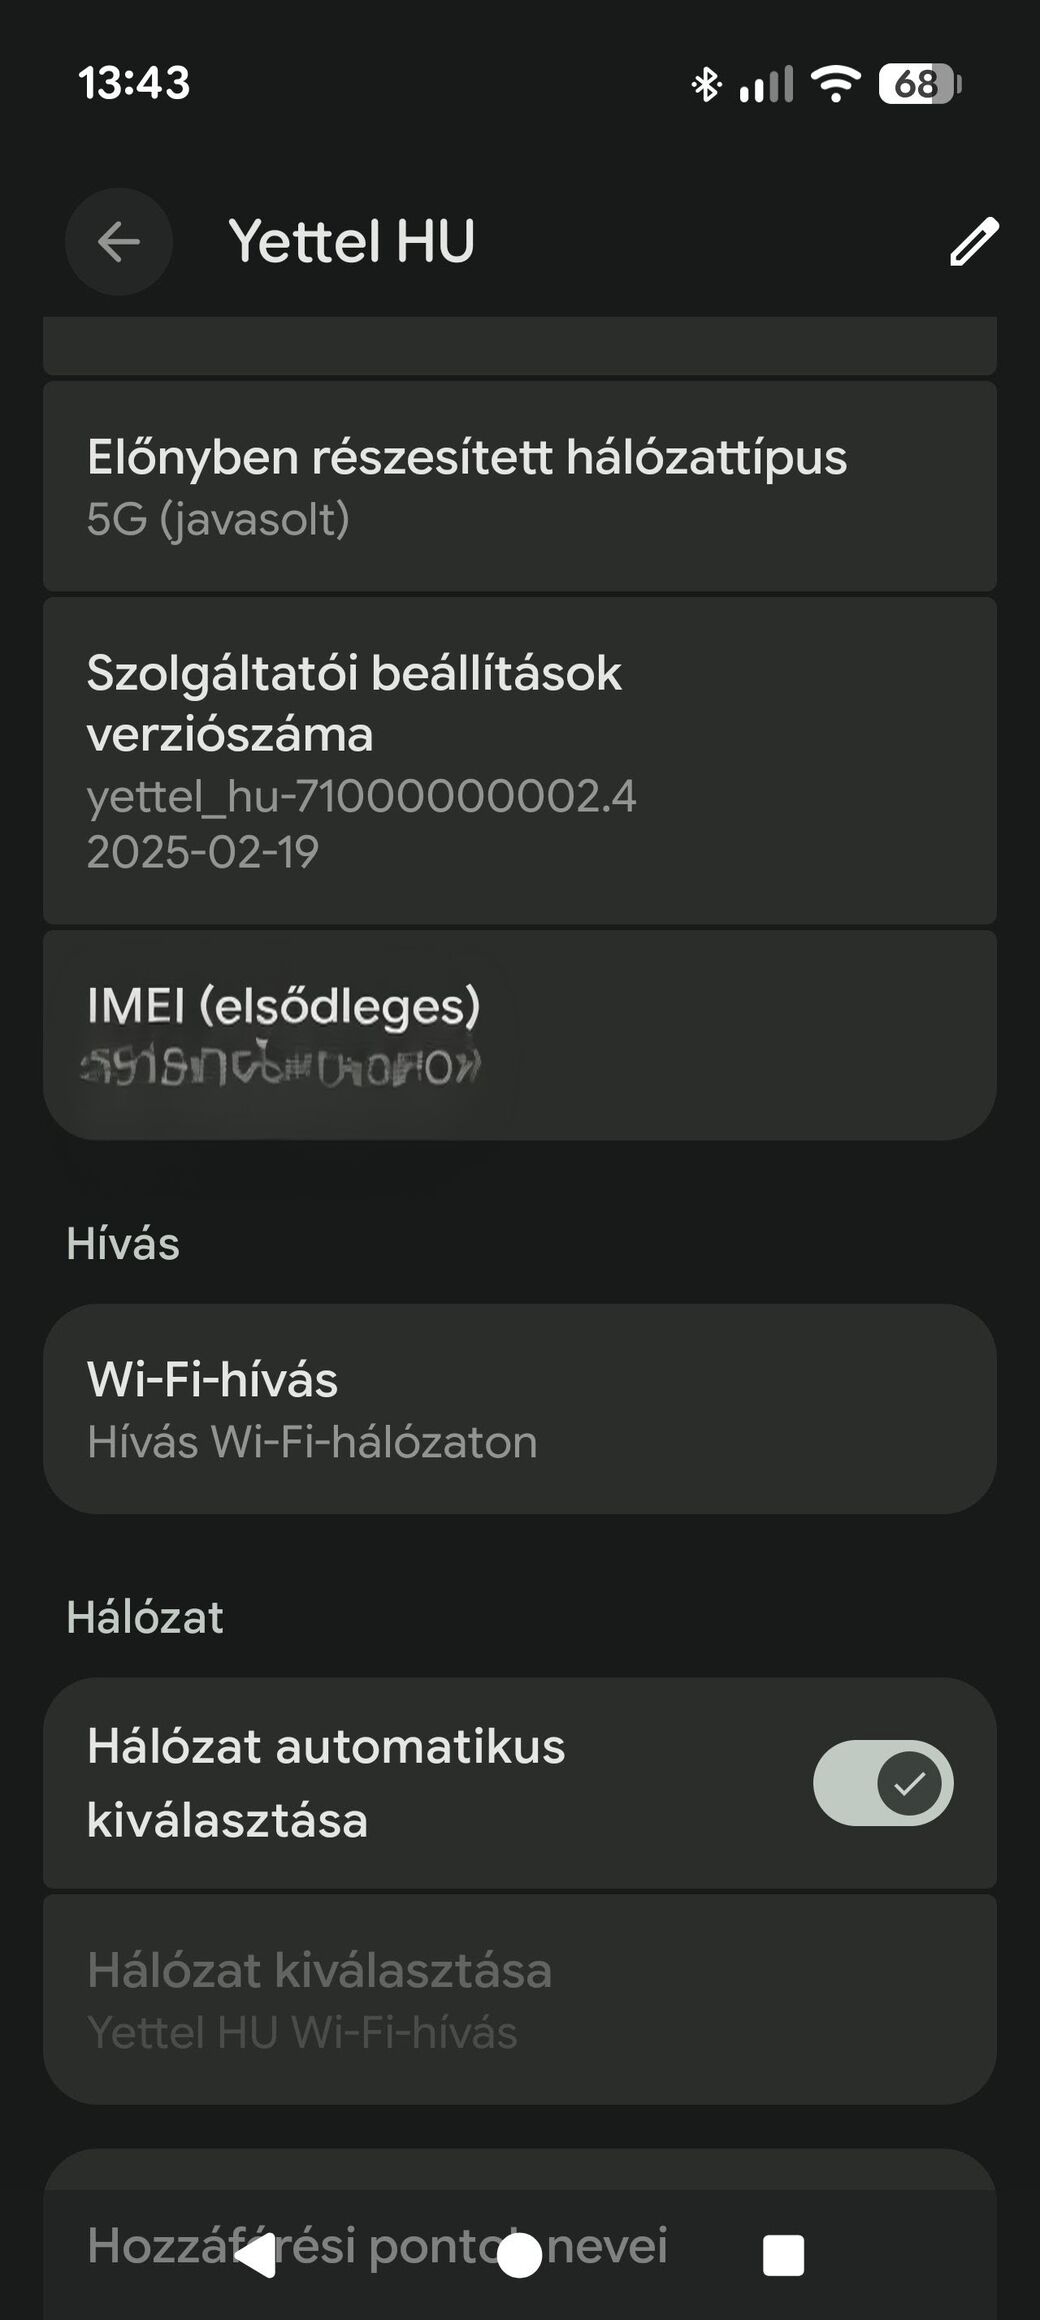The width and height of the screenshot is (1040, 2320).
Task: Tap the pencil edit icon
Action: tap(973, 241)
